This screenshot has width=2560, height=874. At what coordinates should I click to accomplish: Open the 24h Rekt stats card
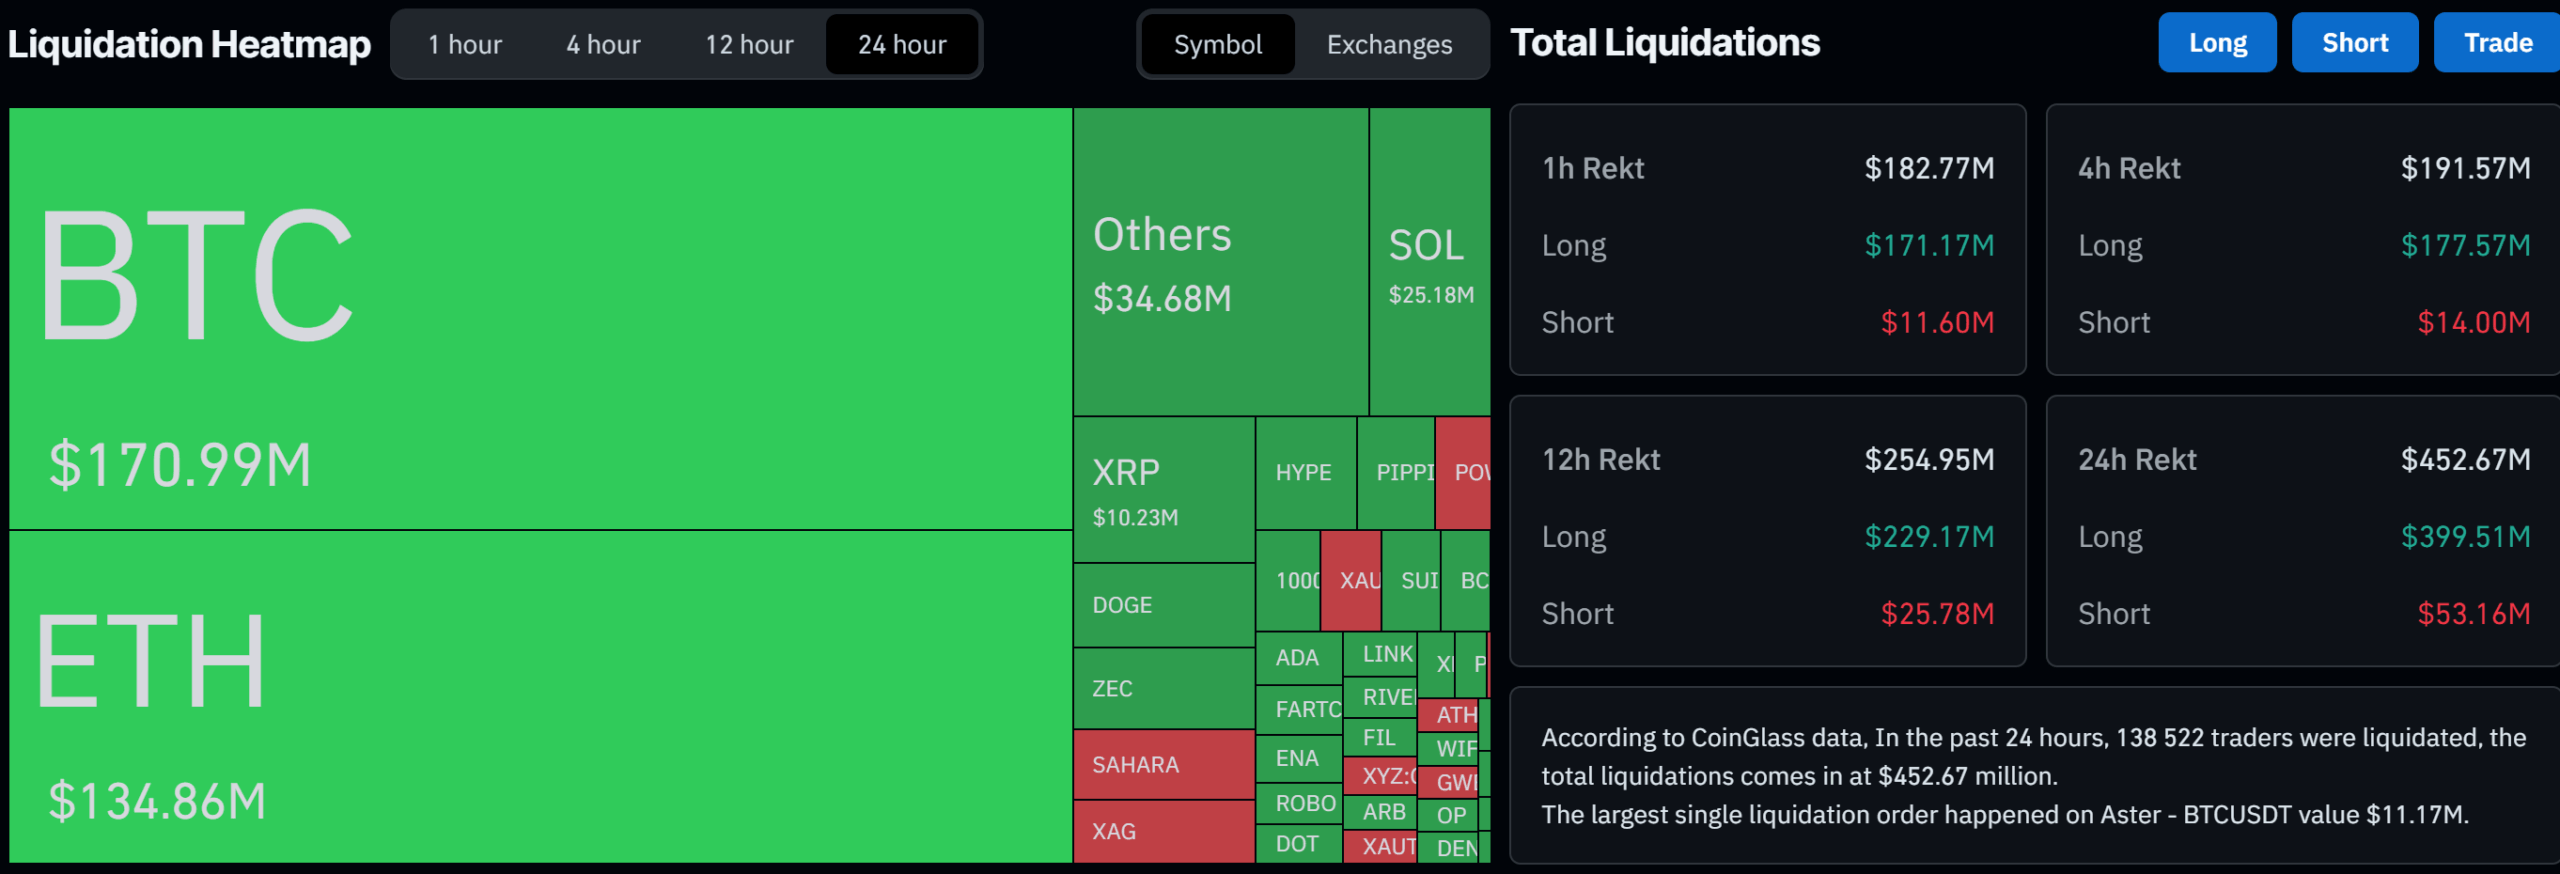point(2302,531)
